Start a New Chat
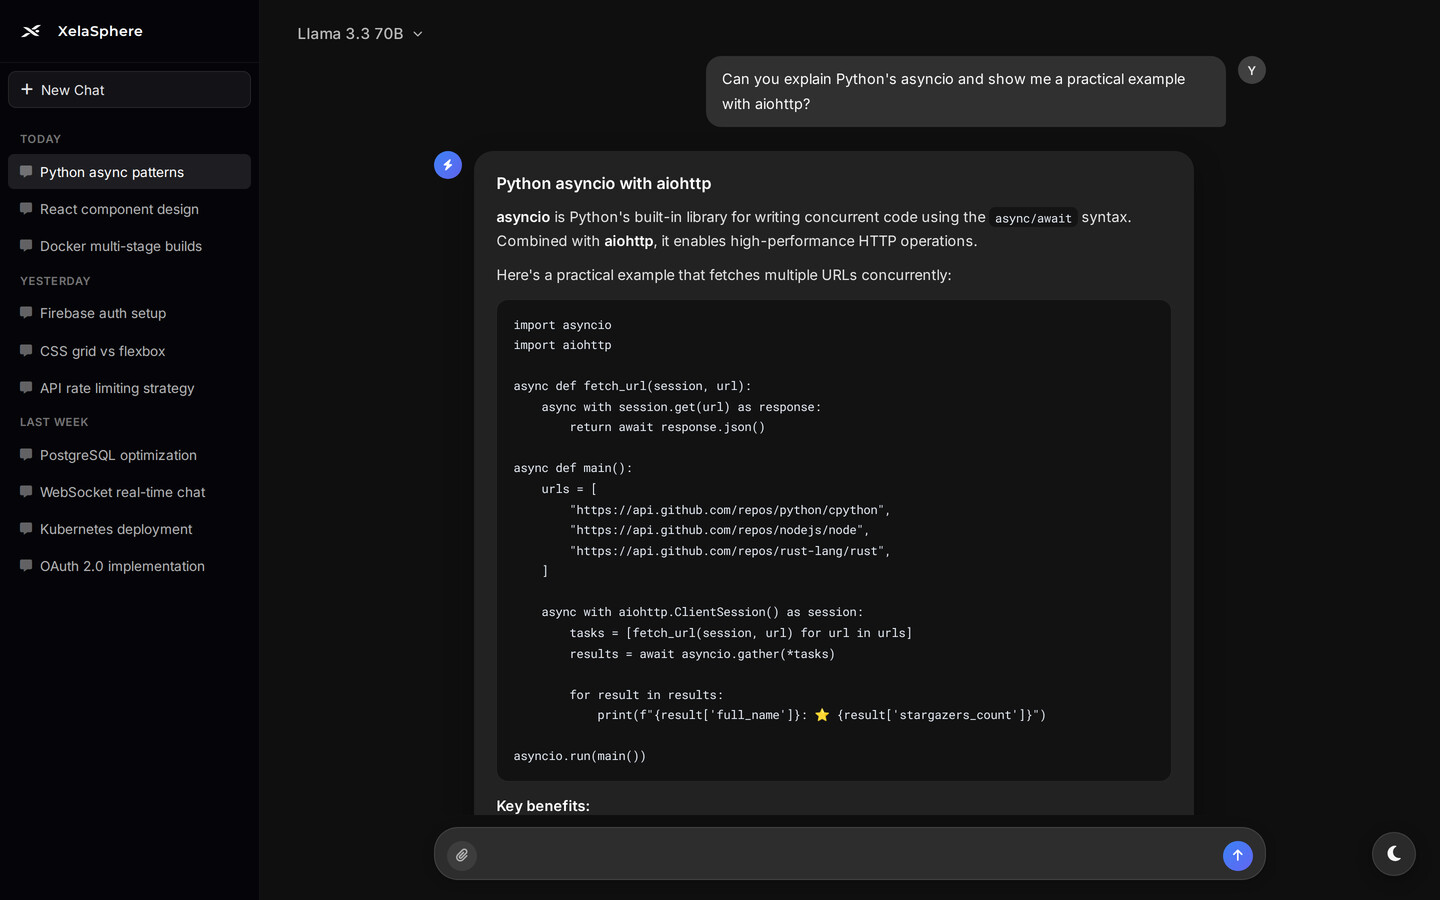Screen dimensions: 1440x900 coord(129,90)
